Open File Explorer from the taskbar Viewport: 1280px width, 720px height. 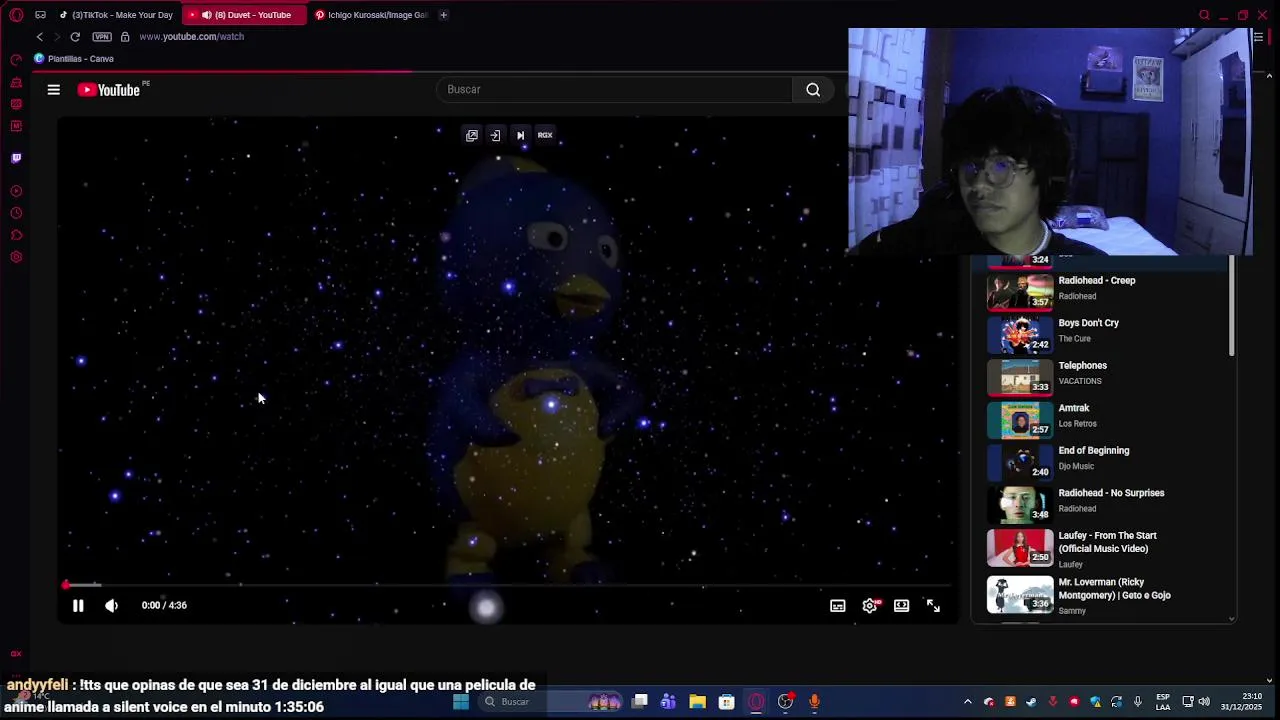(697, 702)
